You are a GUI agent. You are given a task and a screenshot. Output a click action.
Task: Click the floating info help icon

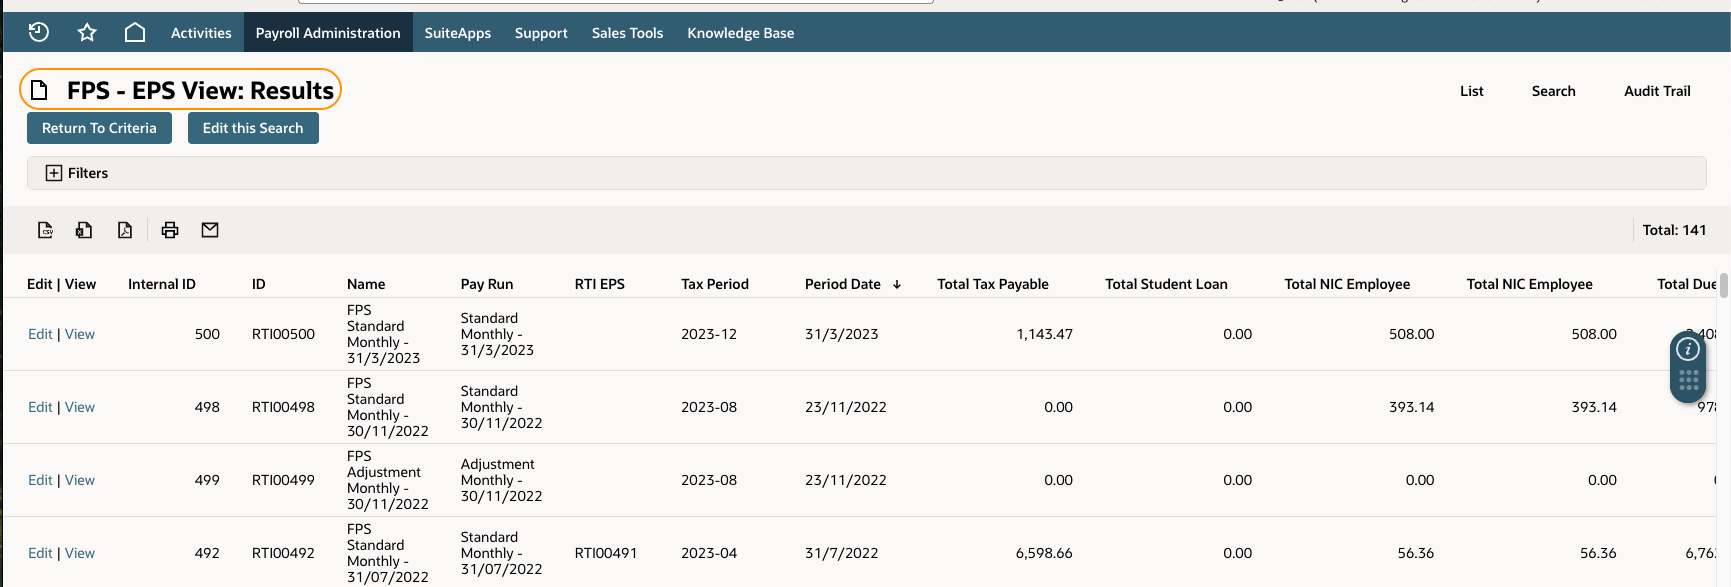[1688, 349]
